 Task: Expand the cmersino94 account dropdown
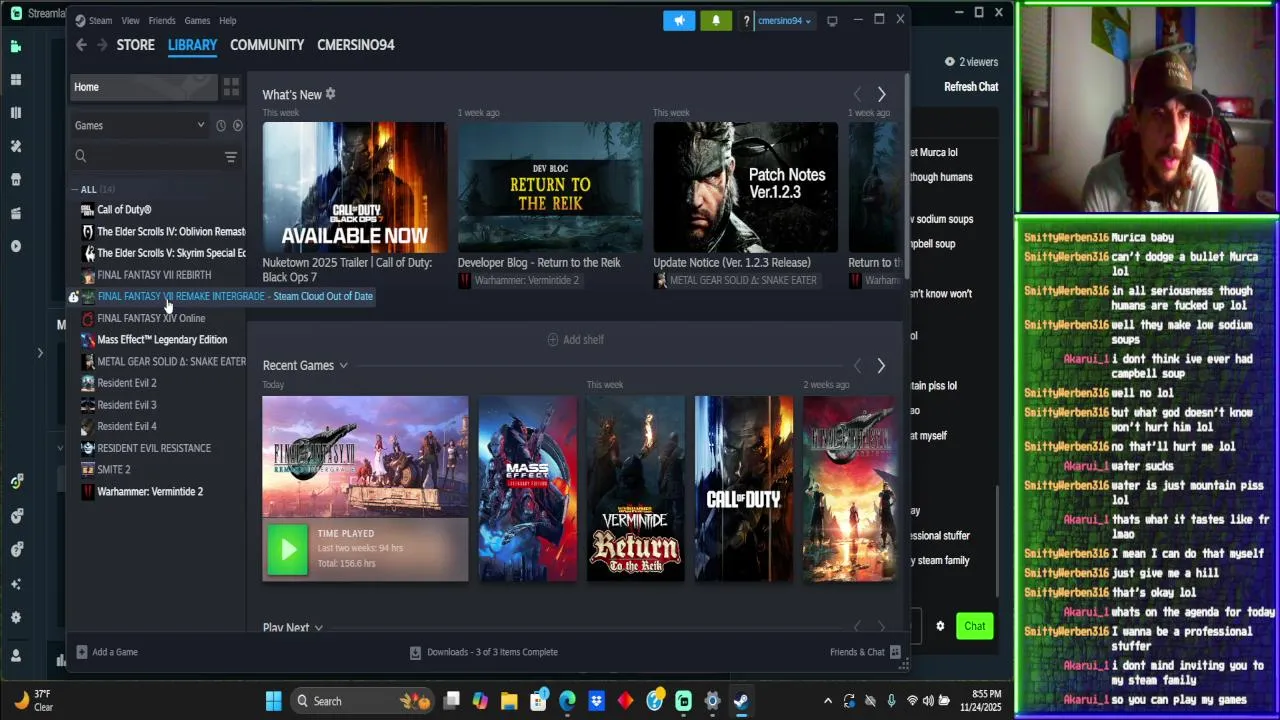click(784, 21)
